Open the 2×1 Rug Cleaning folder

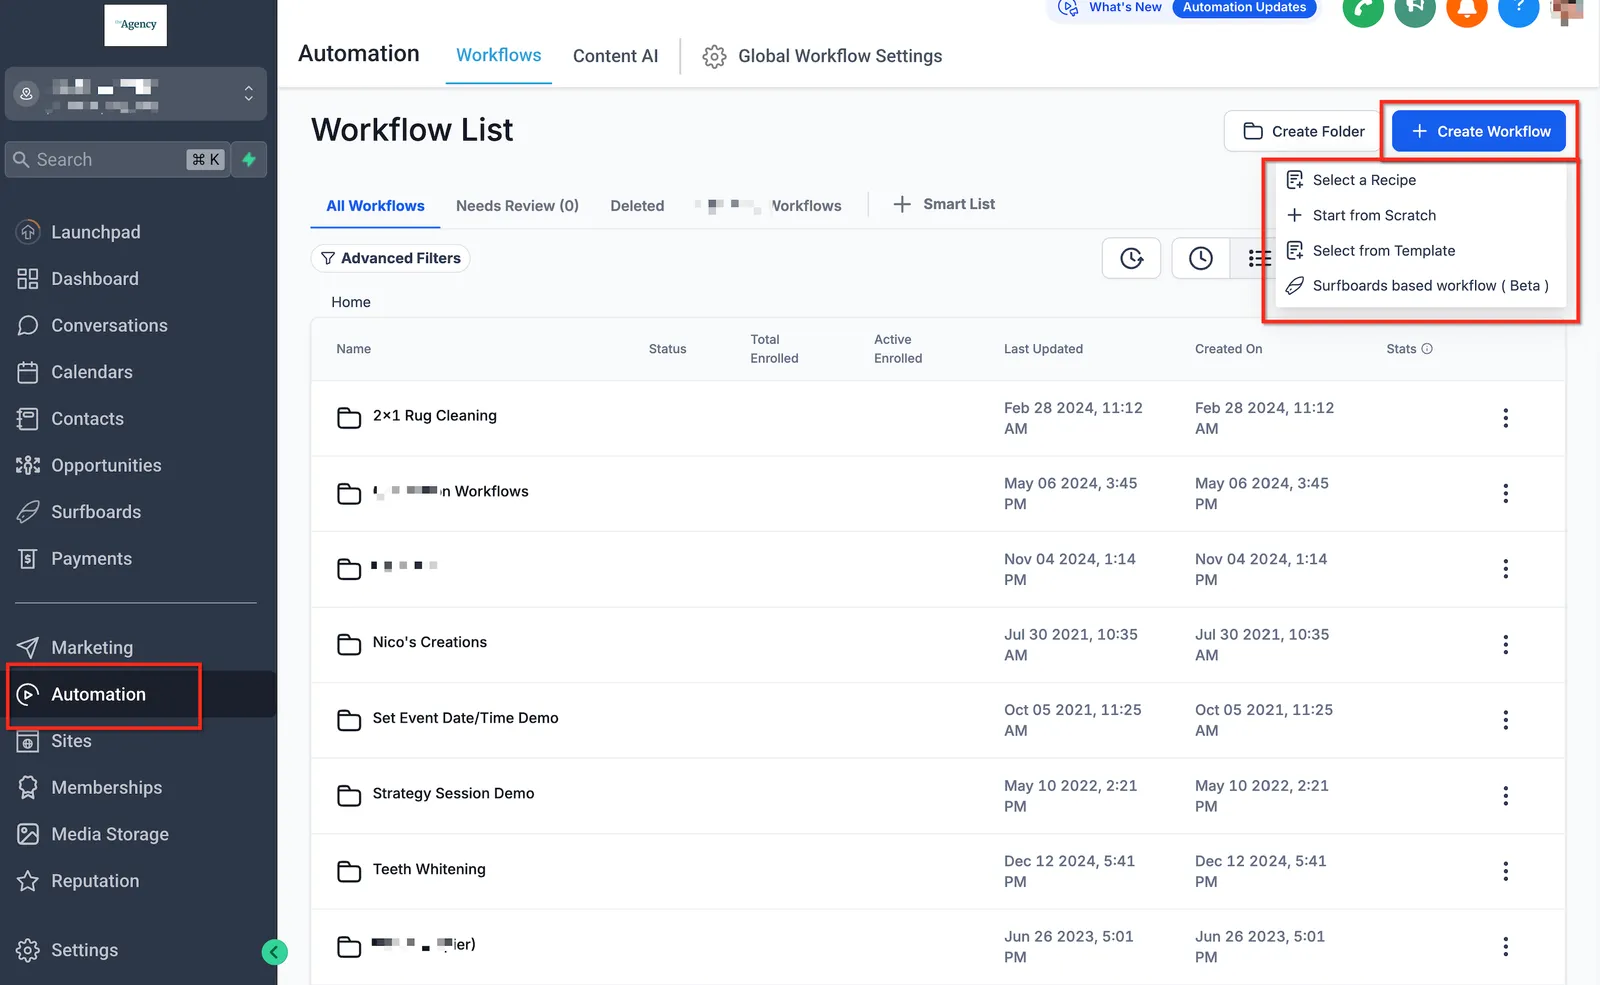434,416
